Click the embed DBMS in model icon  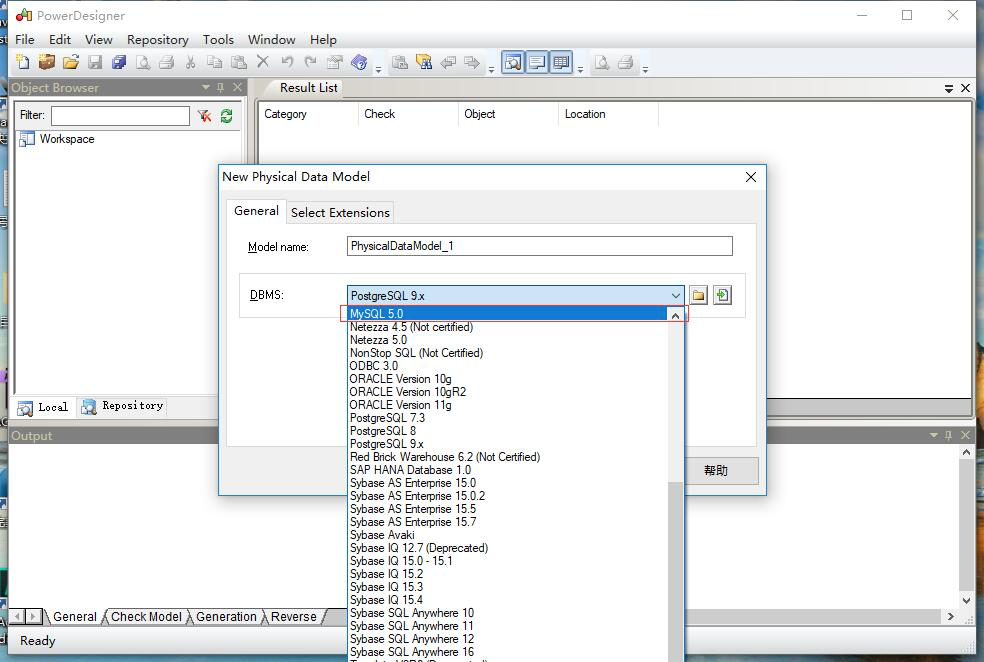click(x=722, y=295)
